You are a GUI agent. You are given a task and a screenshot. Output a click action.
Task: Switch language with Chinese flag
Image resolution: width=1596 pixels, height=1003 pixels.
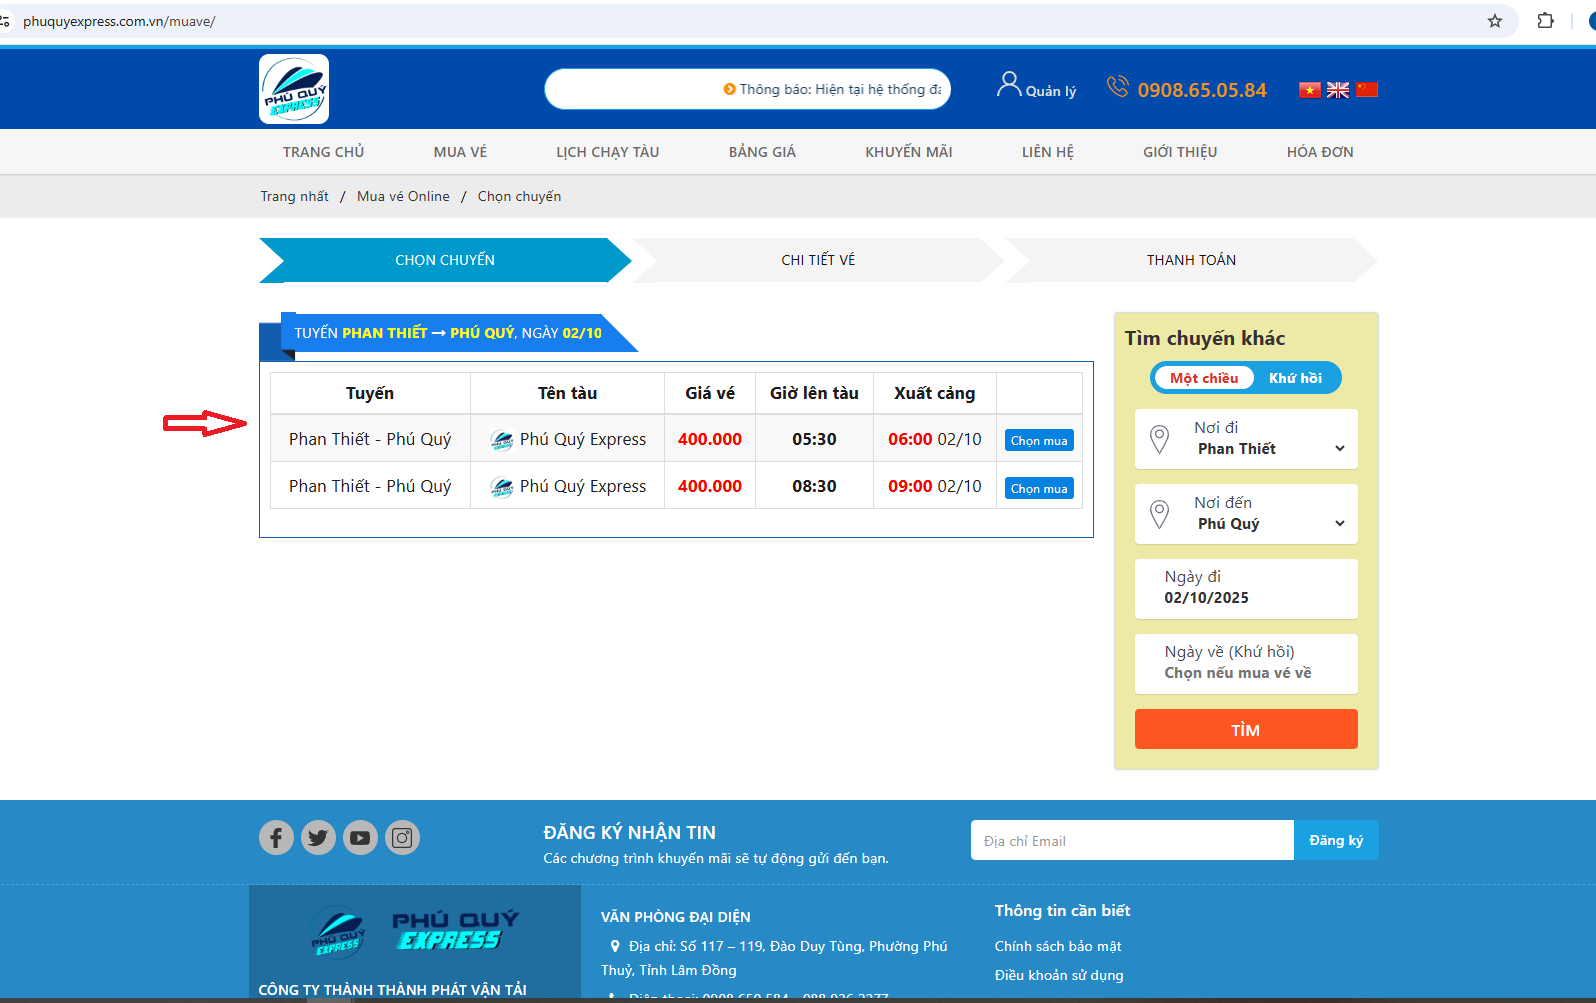point(1367,90)
